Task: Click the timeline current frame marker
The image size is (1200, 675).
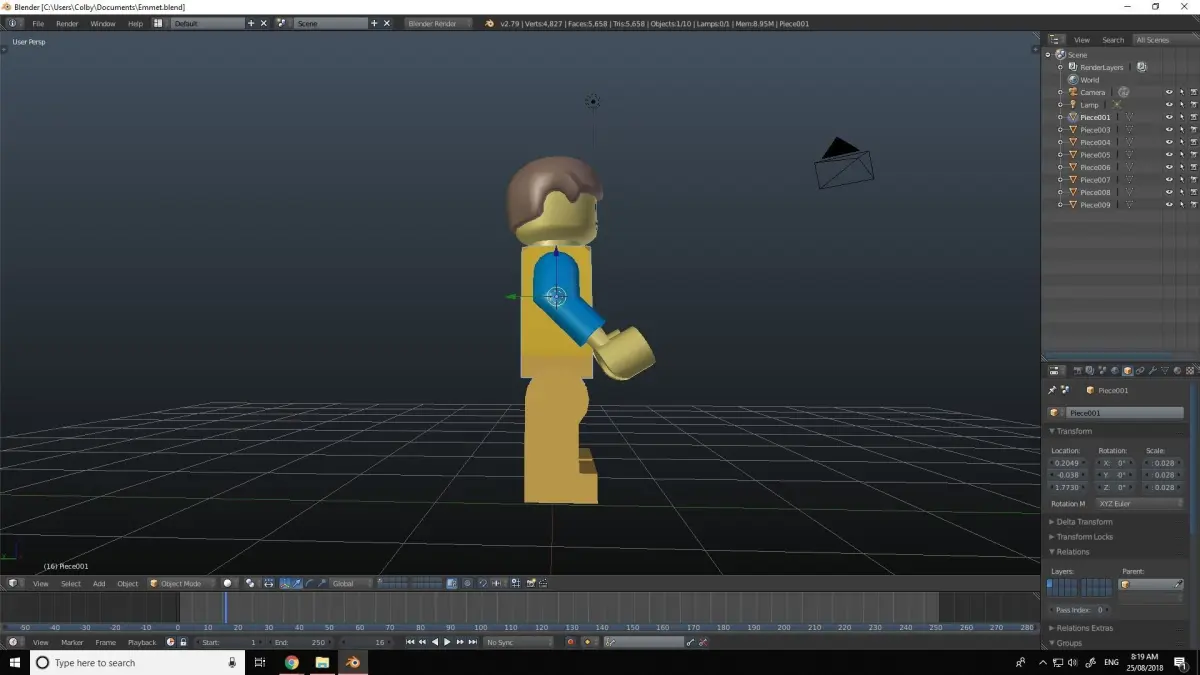Action: point(225,607)
